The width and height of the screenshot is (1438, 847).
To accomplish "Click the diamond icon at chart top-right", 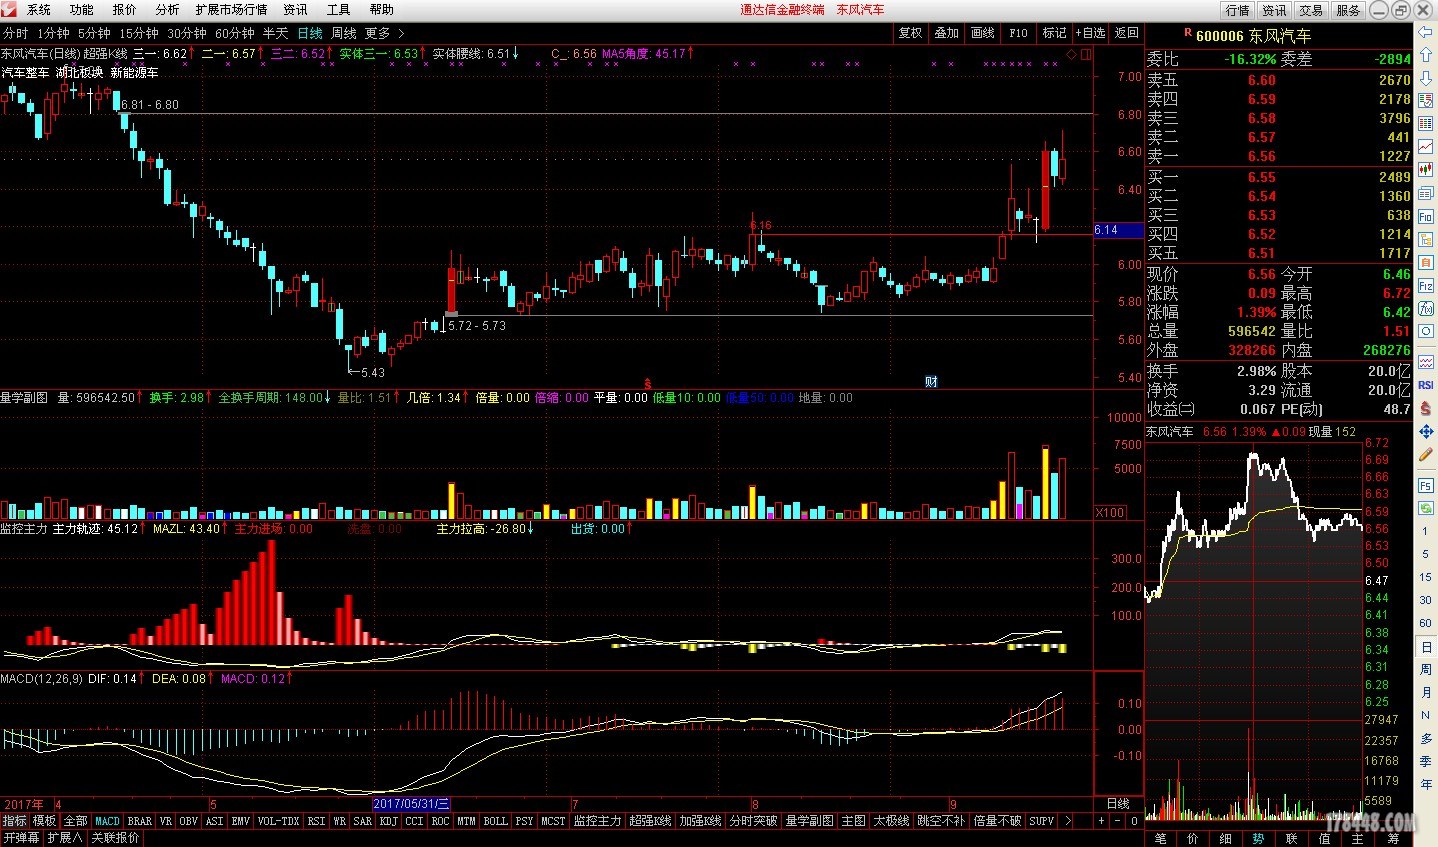I will (x=1072, y=54).
